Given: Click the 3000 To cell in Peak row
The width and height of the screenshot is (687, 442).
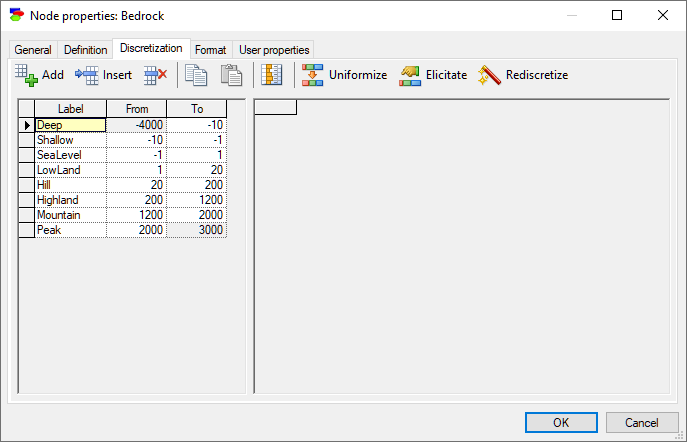Looking at the screenshot, I should (x=197, y=230).
